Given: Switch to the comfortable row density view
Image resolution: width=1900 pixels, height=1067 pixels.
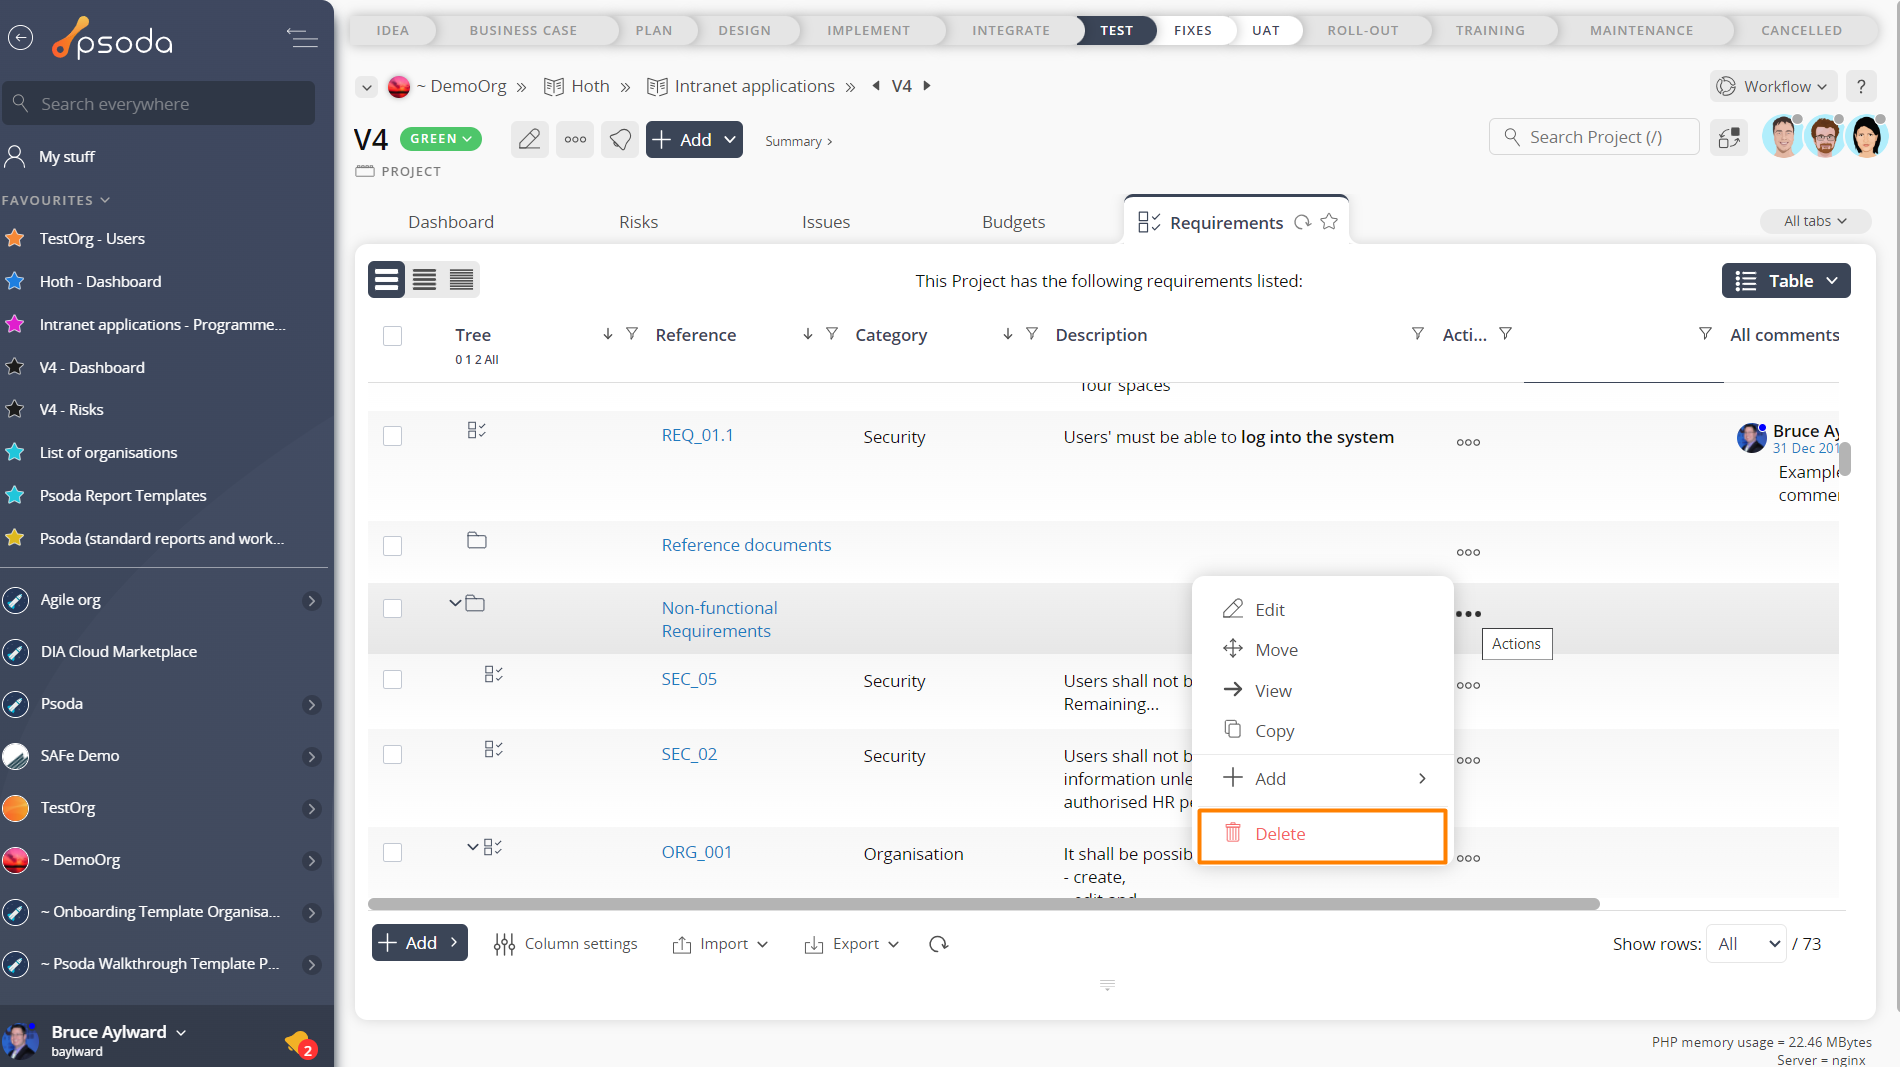Looking at the screenshot, I should pyautogui.click(x=387, y=280).
